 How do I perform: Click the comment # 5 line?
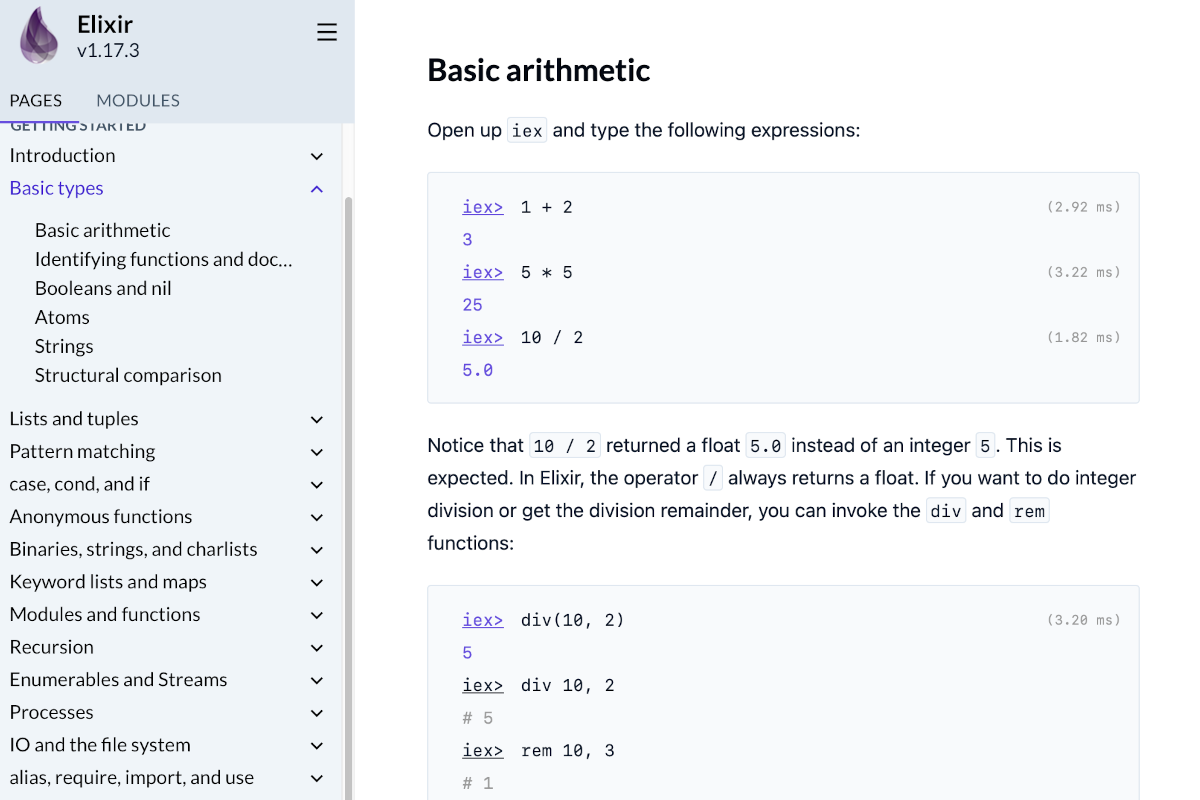[x=477, y=718]
